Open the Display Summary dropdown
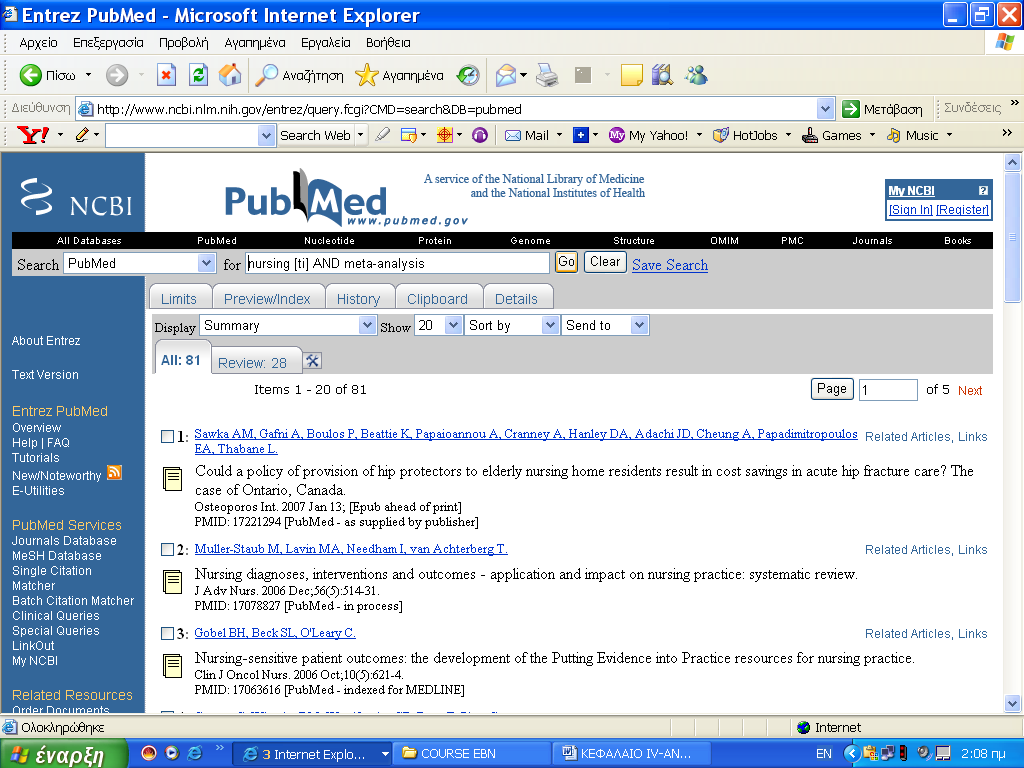Viewport: 1024px width, 768px height. click(x=368, y=325)
